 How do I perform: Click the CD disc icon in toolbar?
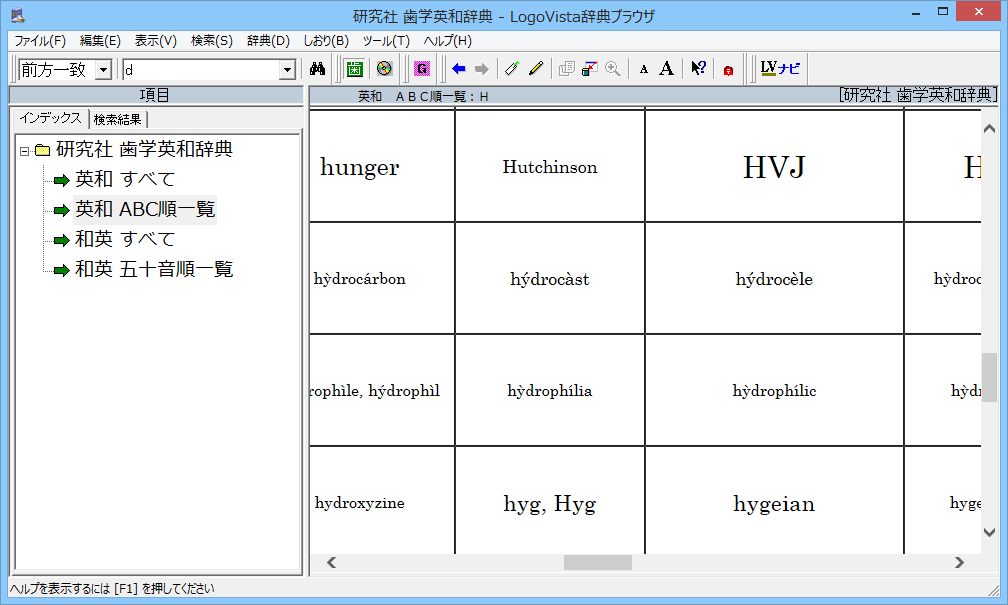click(x=383, y=69)
